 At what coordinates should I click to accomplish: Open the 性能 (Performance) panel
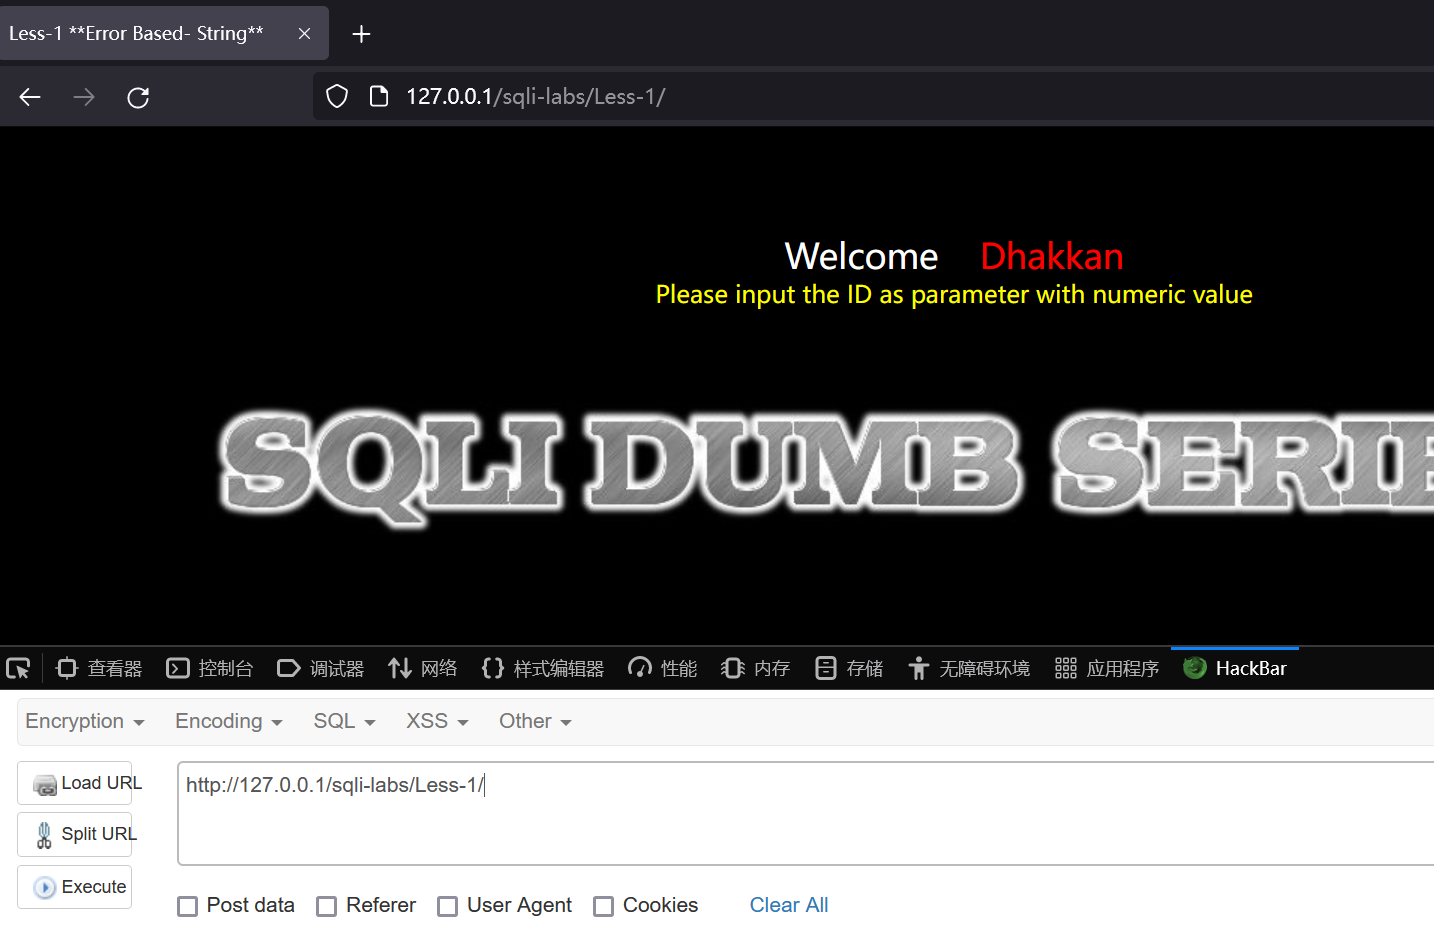(662, 667)
